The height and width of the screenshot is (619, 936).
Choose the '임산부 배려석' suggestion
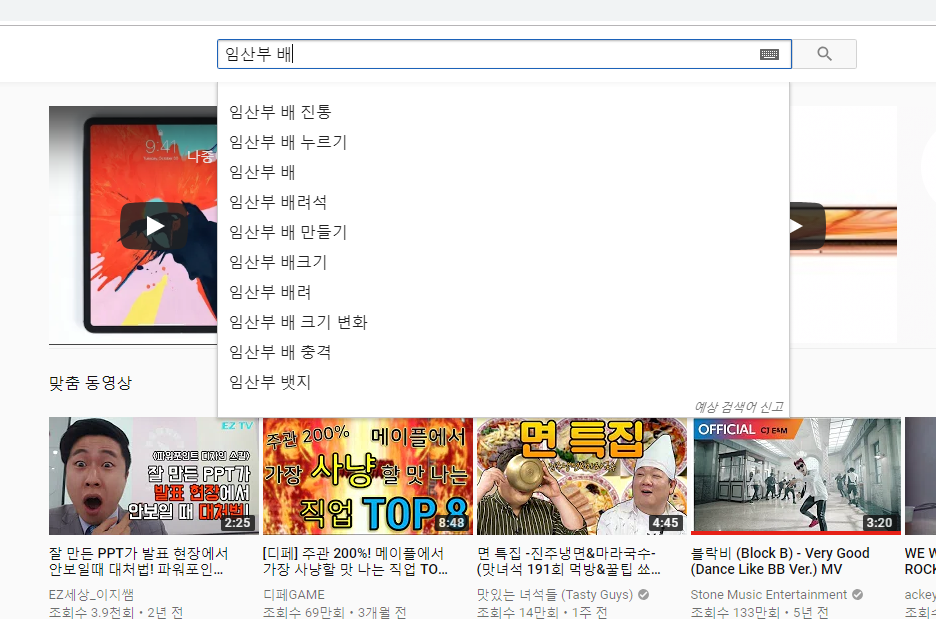(x=278, y=202)
